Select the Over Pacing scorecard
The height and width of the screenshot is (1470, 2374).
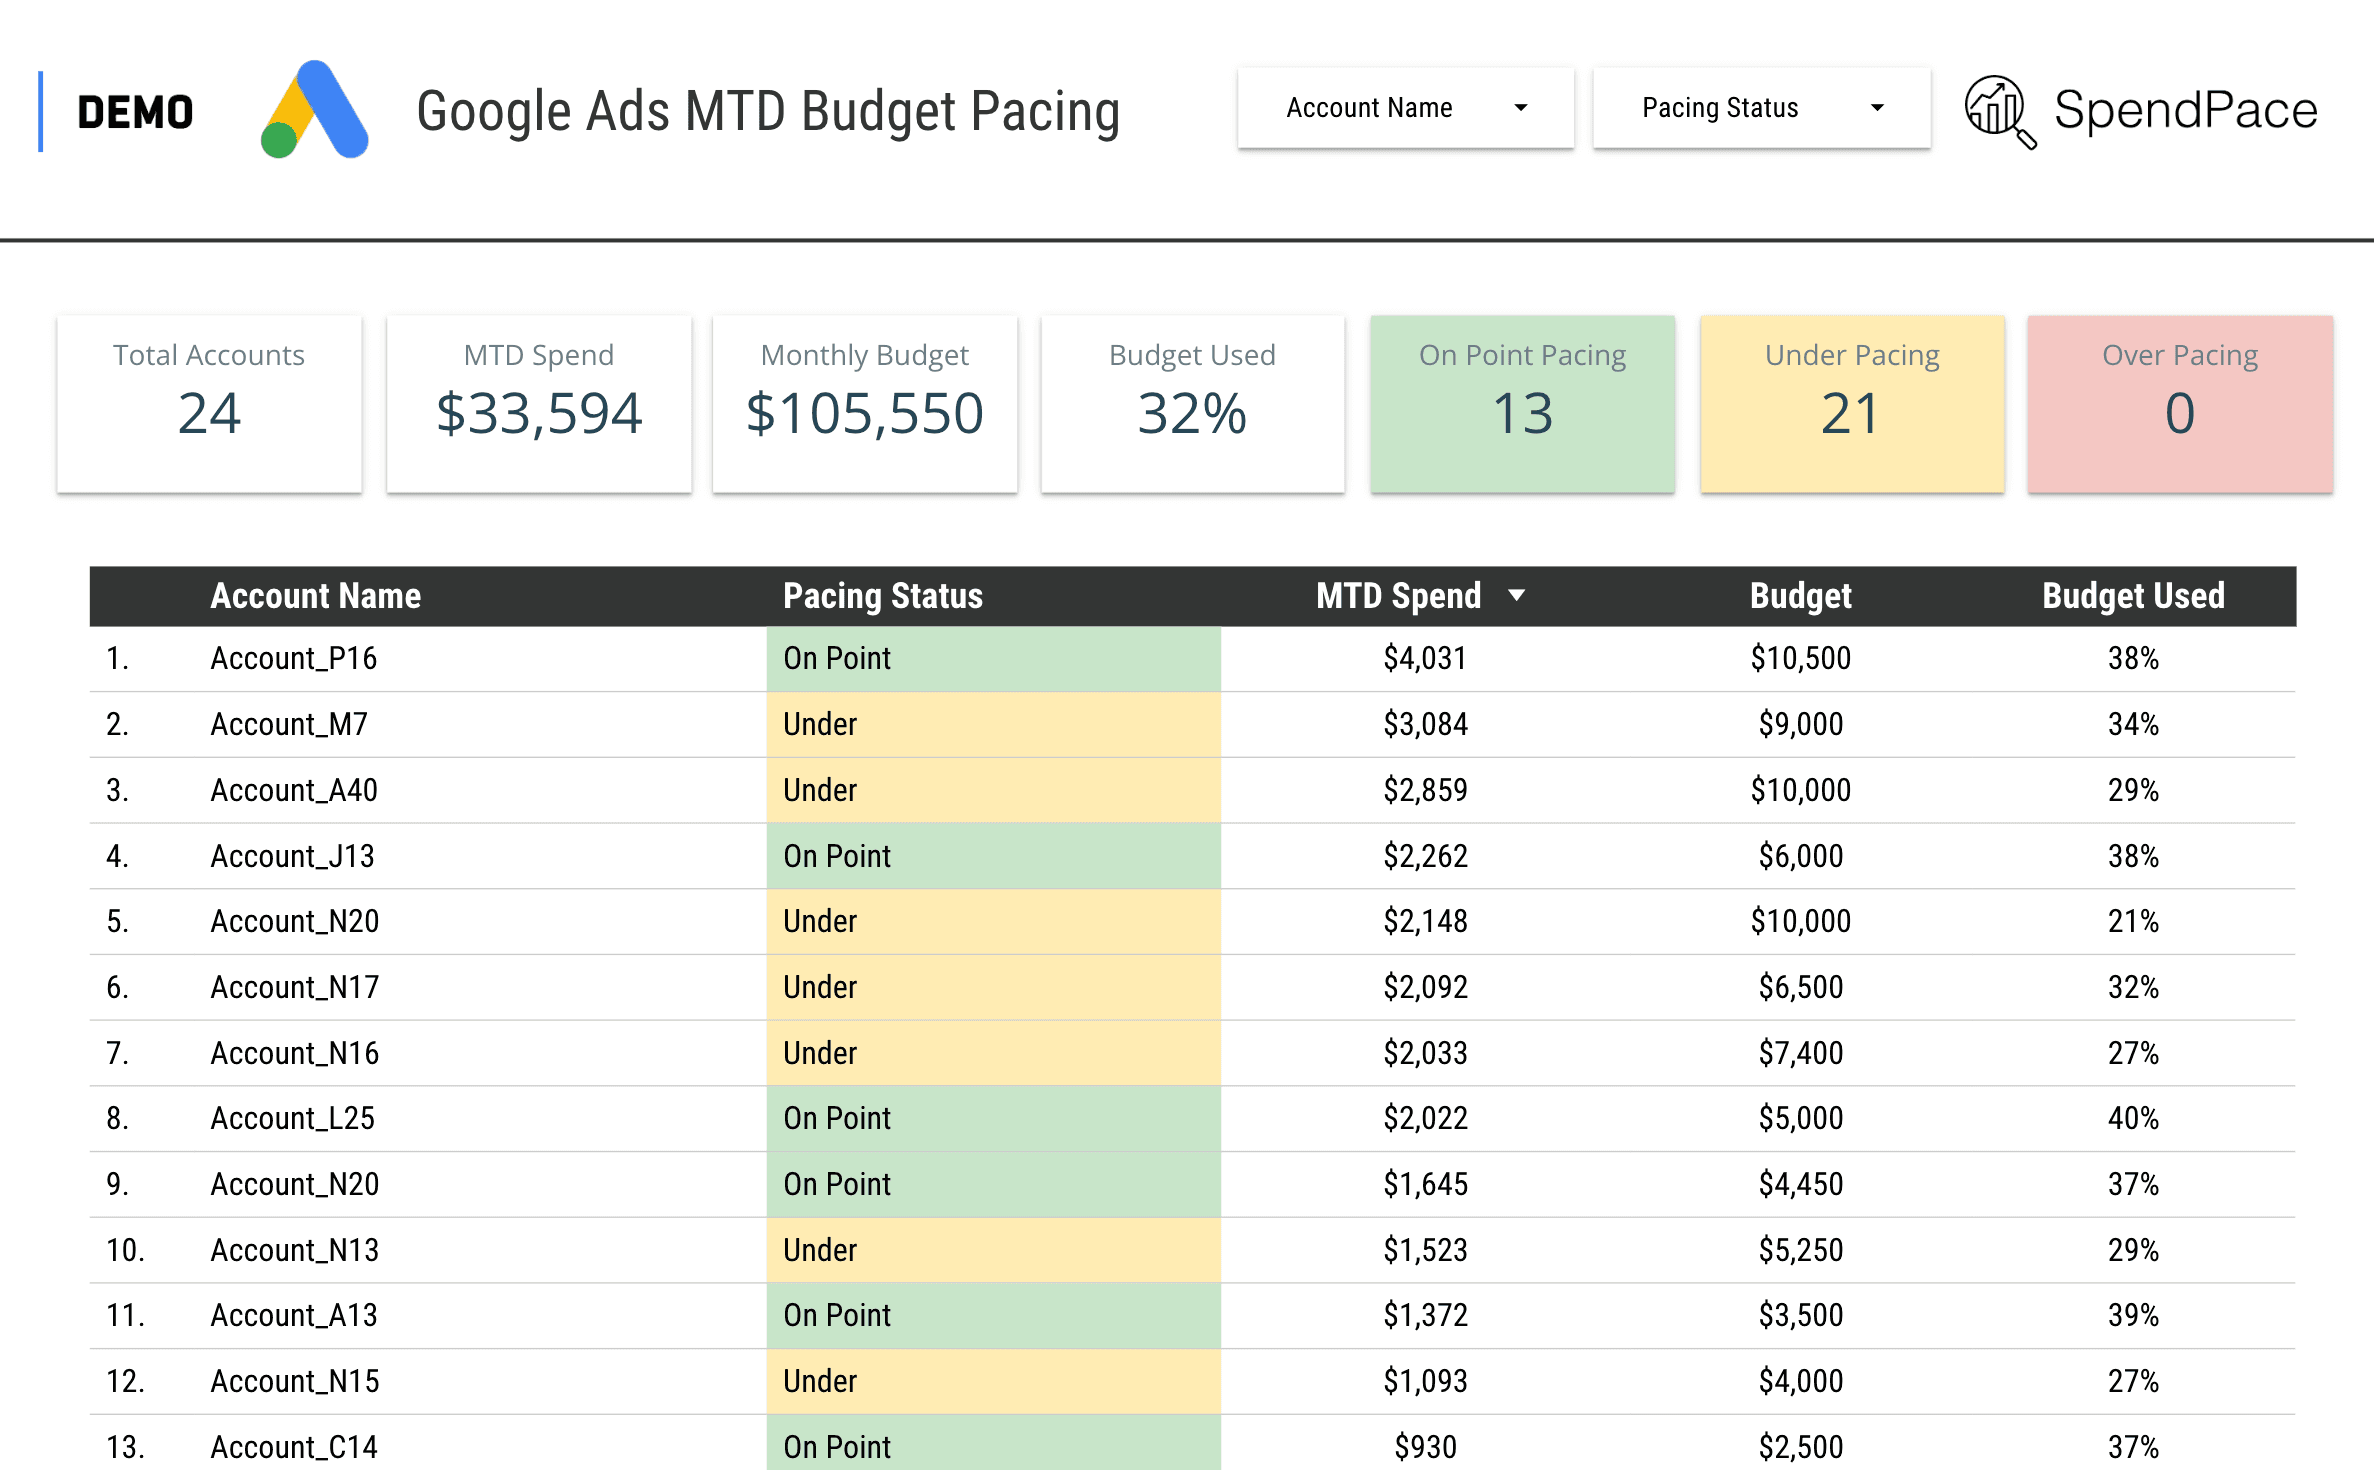(2179, 404)
